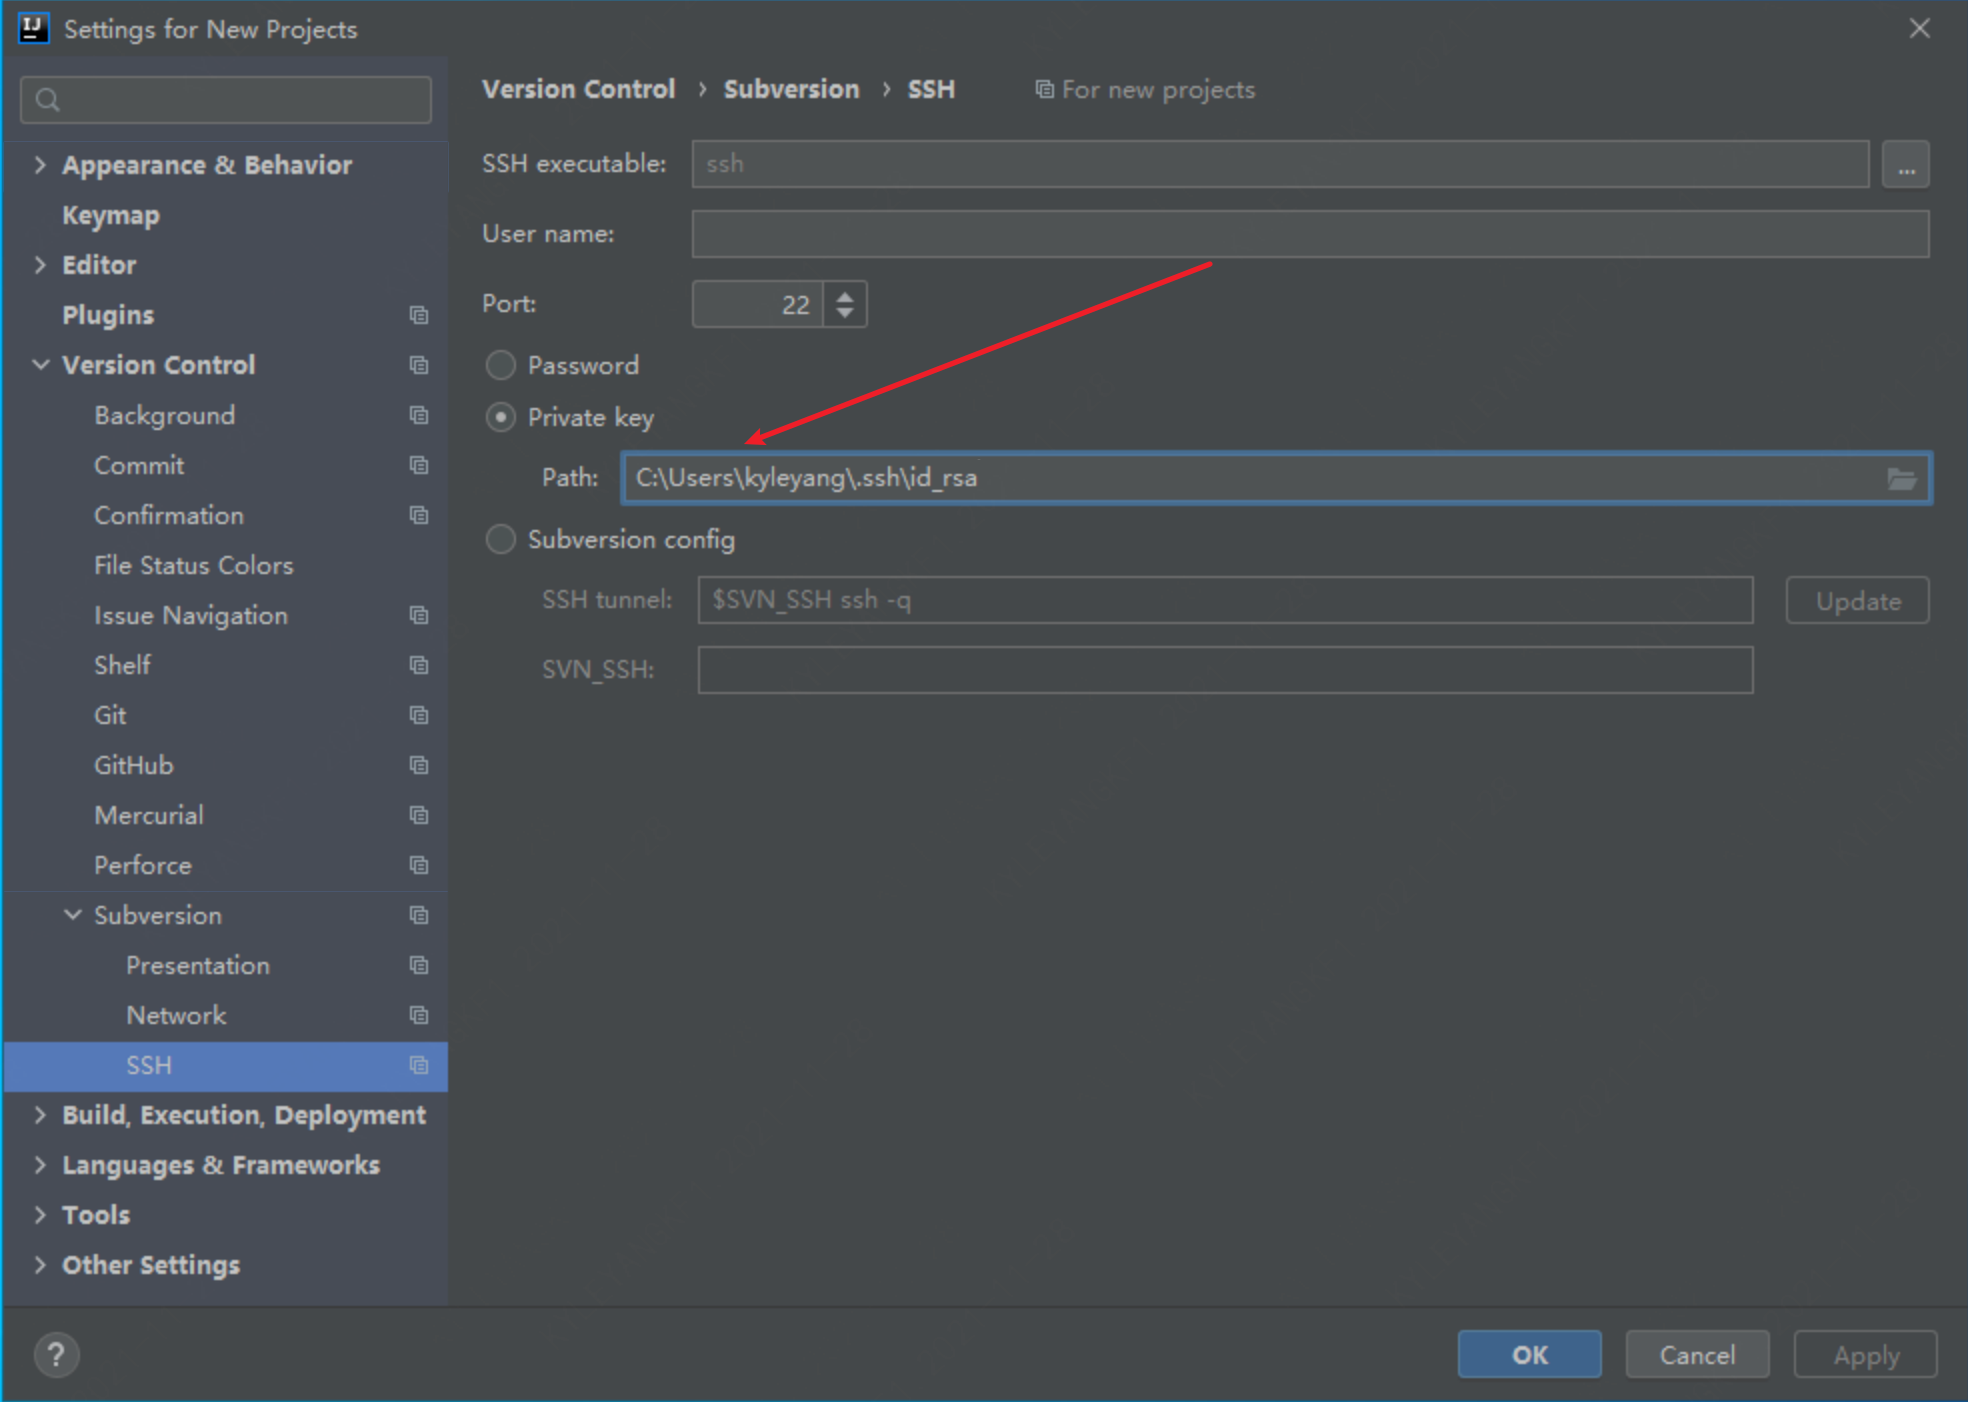This screenshot has height=1402, width=1968.
Task: Select the Password radio button
Action: point(500,365)
